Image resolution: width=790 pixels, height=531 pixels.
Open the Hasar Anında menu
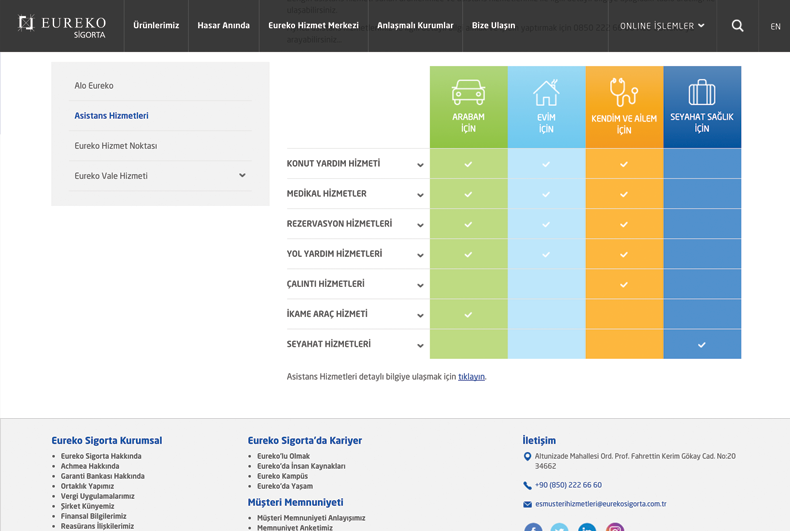[x=223, y=26]
